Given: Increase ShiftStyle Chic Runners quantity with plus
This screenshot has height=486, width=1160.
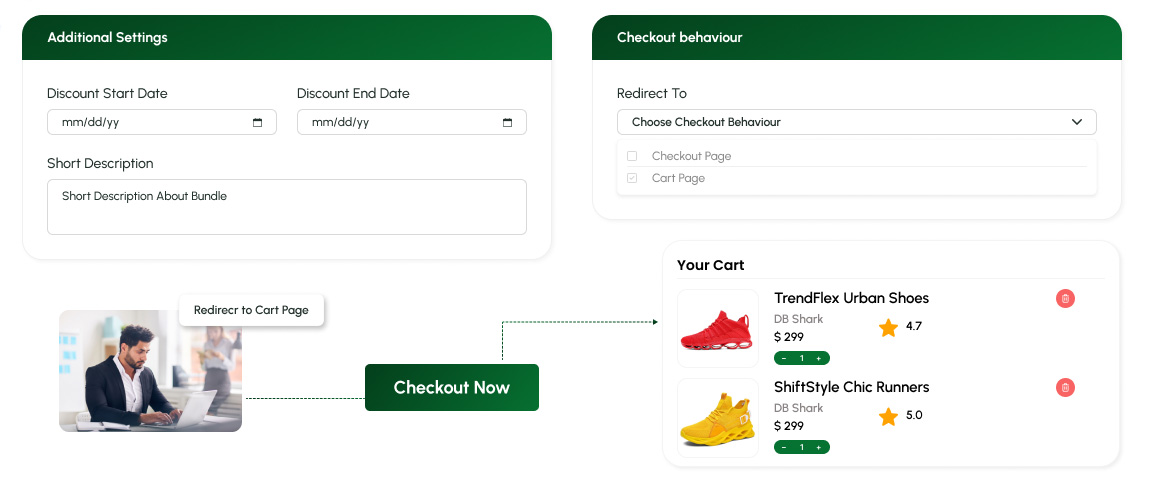Looking at the screenshot, I should [818, 447].
